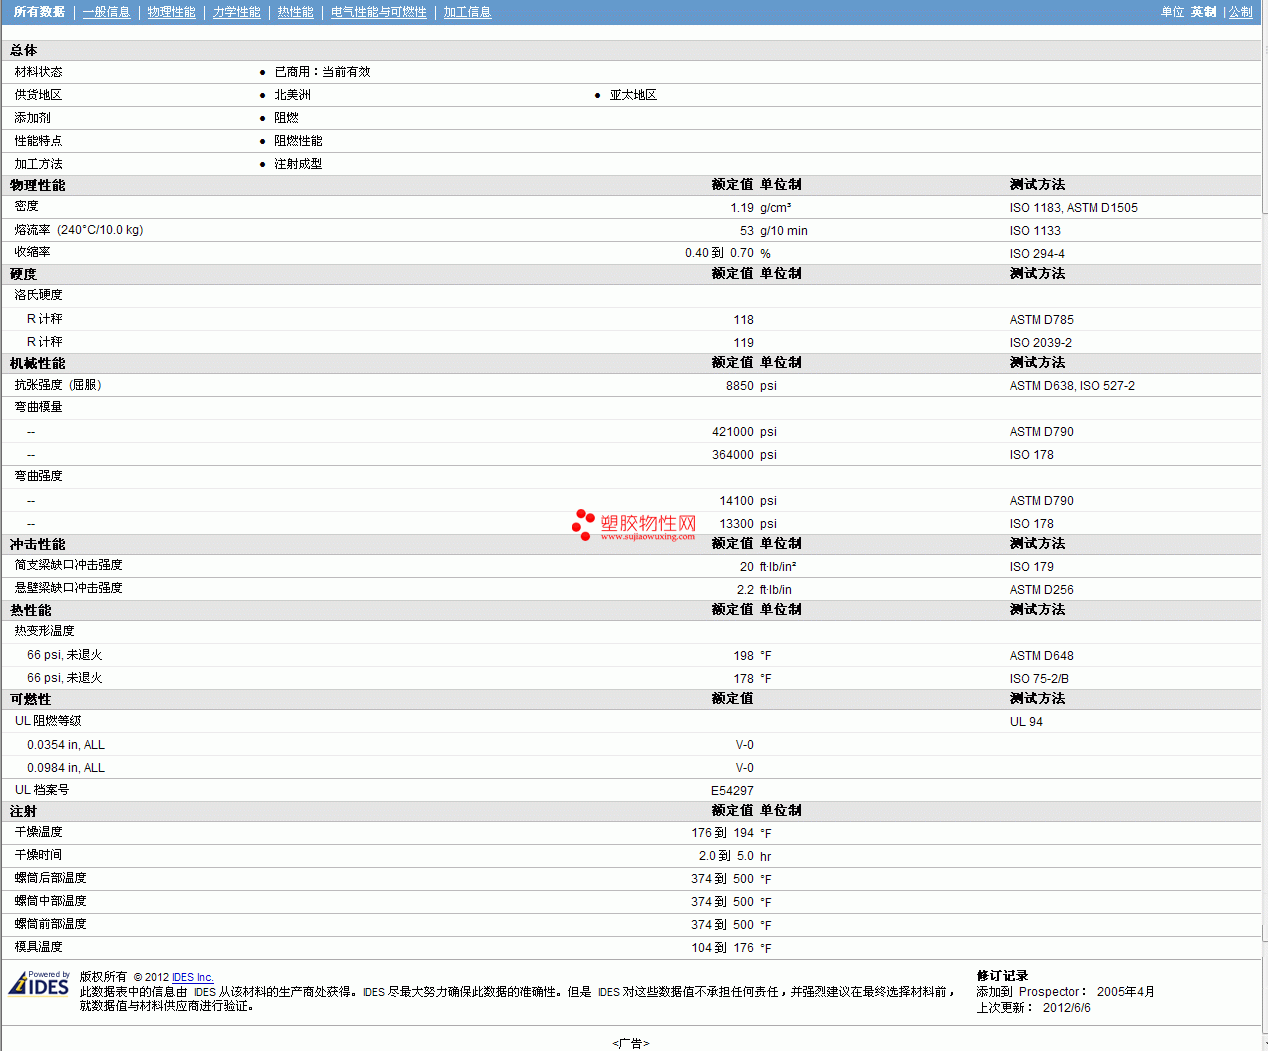The width and height of the screenshot is (1268, 1051).
Task: Switch to the 热性能 tab
Action: (x=295, y=12)
